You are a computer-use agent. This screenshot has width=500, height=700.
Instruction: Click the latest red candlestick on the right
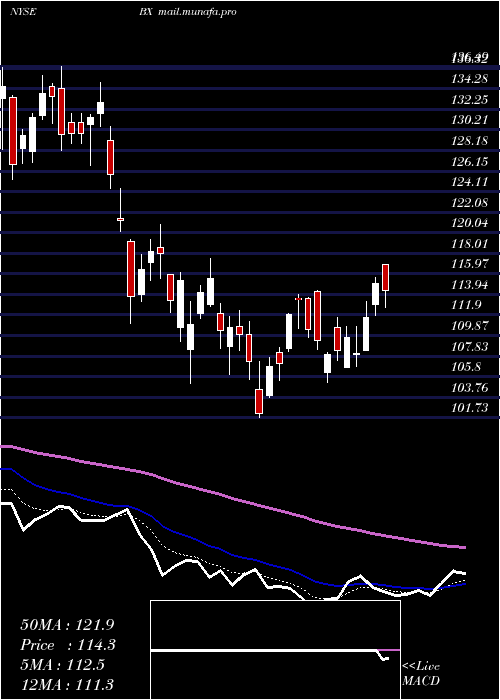(x=385, y=277)
